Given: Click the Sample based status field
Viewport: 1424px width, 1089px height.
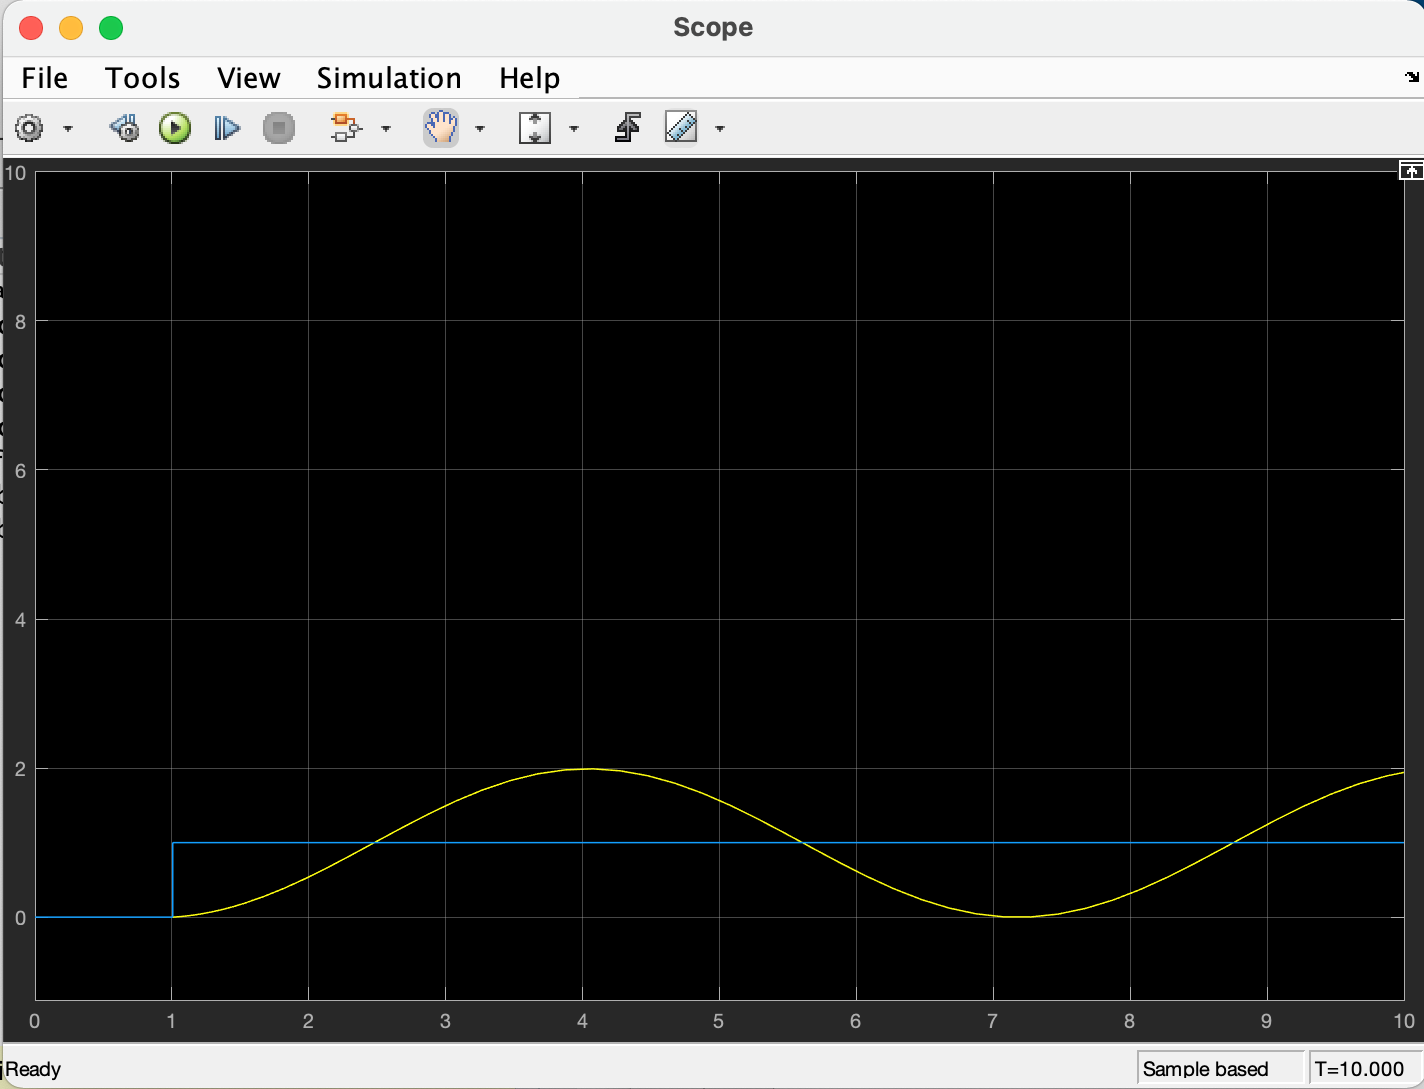Looking at the screenshot, I should pyautogui.click(x=1220, y=1069).
